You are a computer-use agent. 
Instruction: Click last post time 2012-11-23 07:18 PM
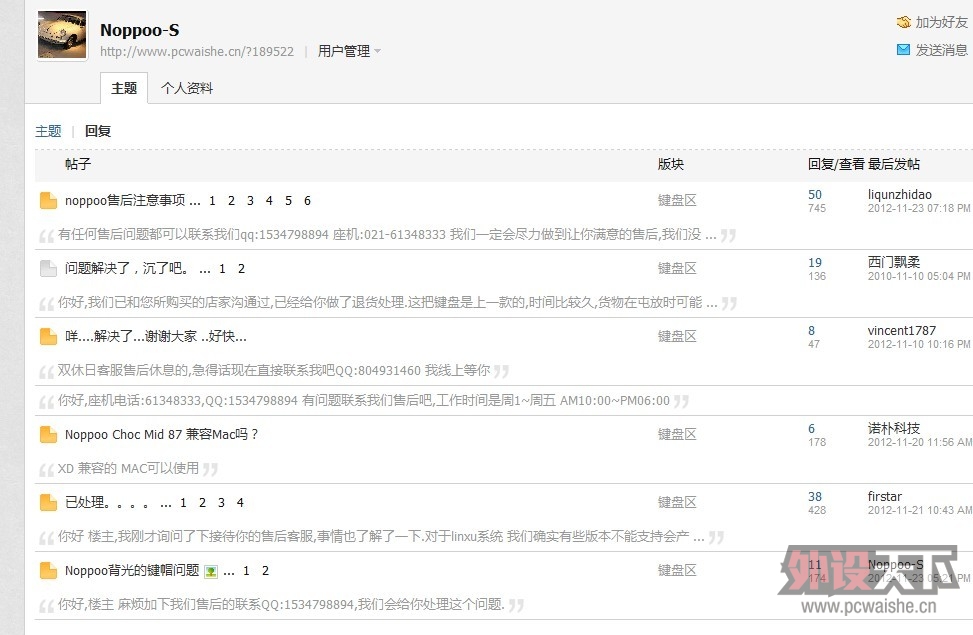919,209
